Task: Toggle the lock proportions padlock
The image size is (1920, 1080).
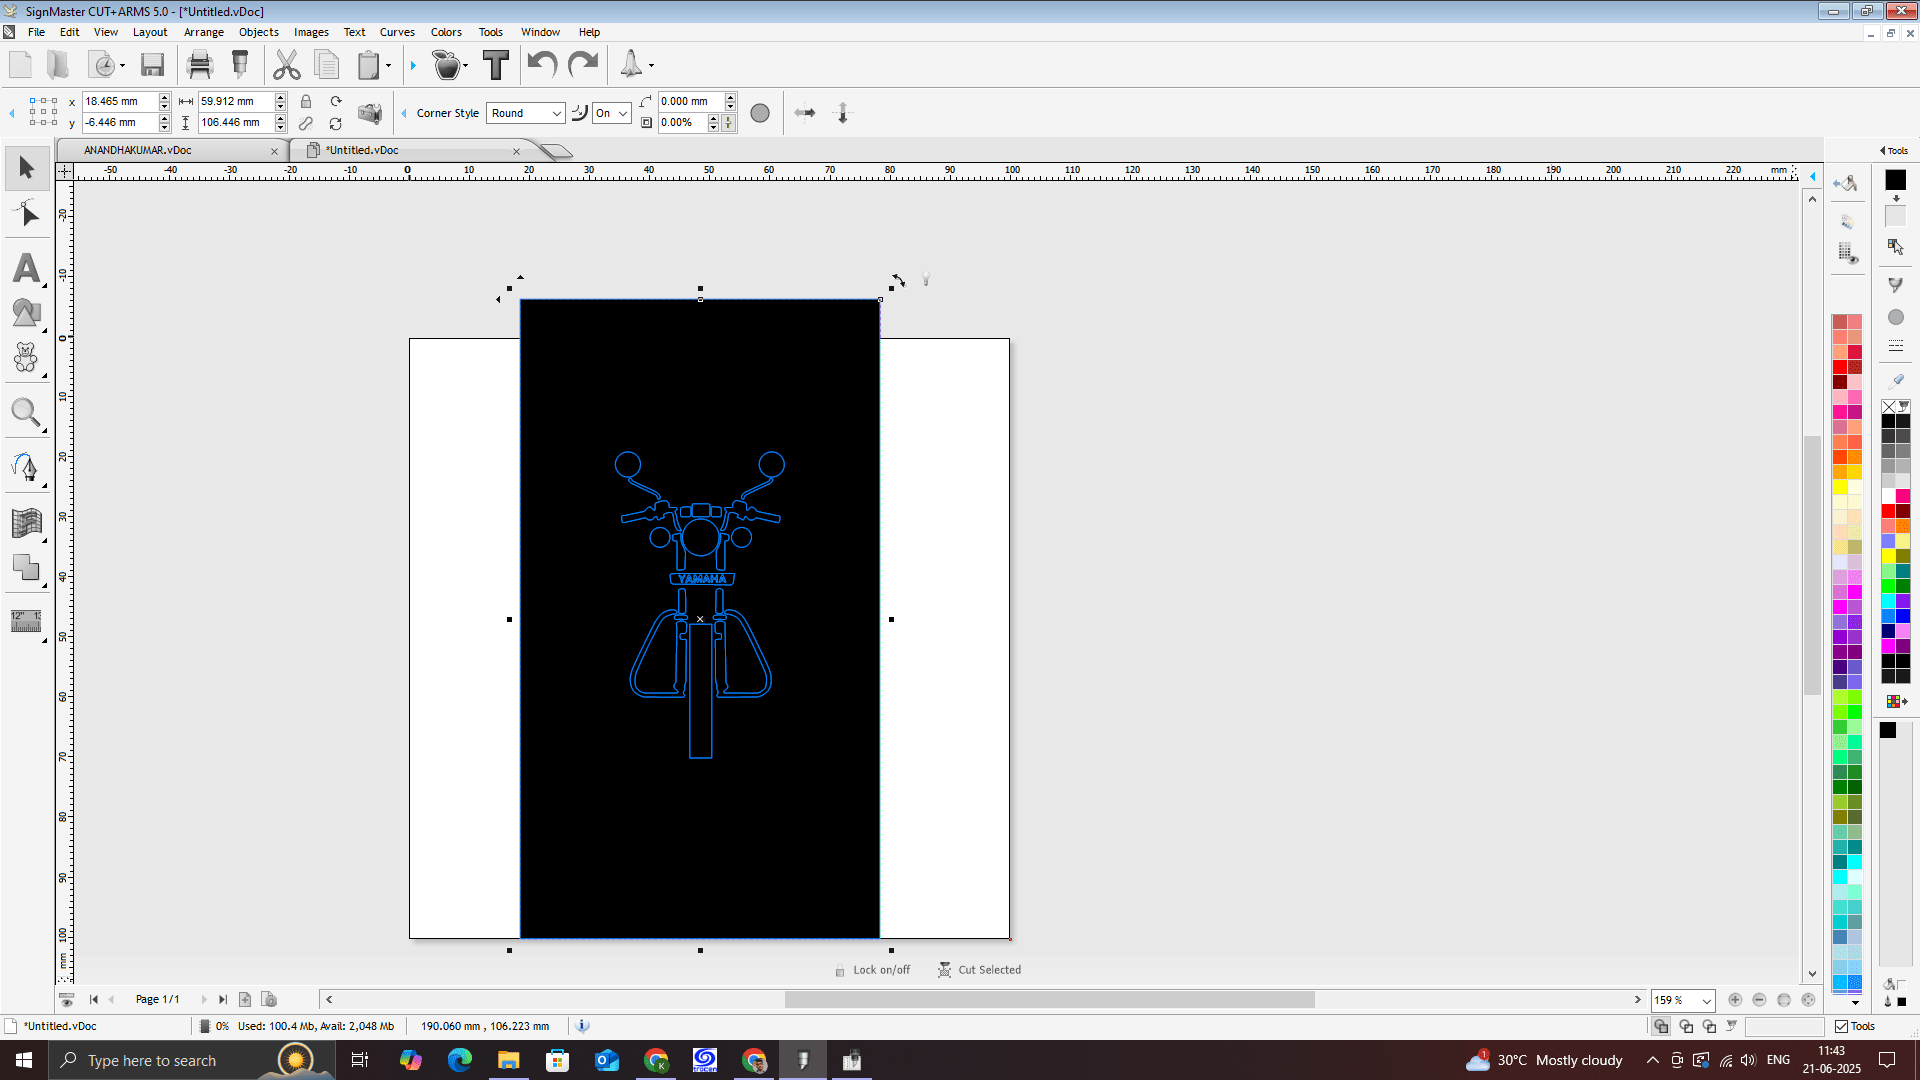Action: (306, 101)
